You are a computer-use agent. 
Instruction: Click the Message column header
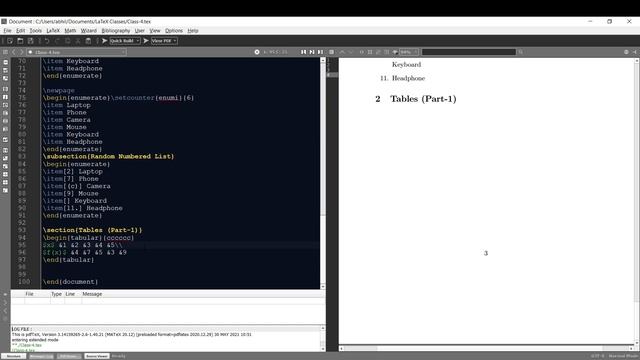(x=92, y=294)
